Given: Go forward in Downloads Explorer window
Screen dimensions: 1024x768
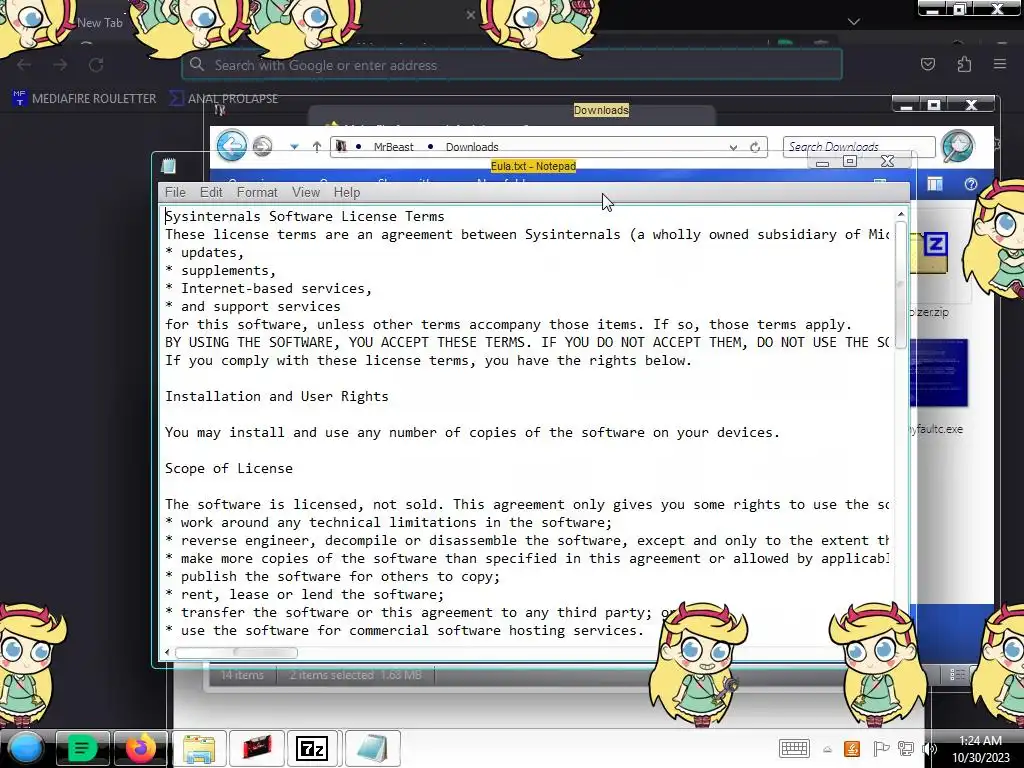Looking at the screenshot, I should [263, 146].
